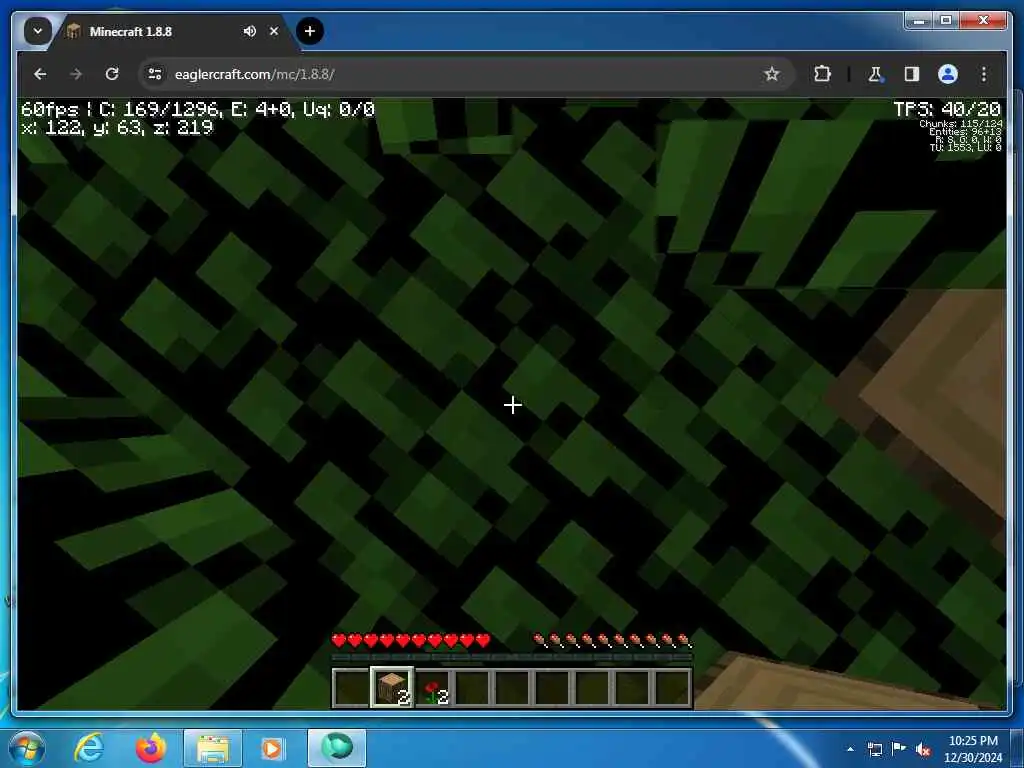Show hidden system tray icons

(x=850, y=749)
